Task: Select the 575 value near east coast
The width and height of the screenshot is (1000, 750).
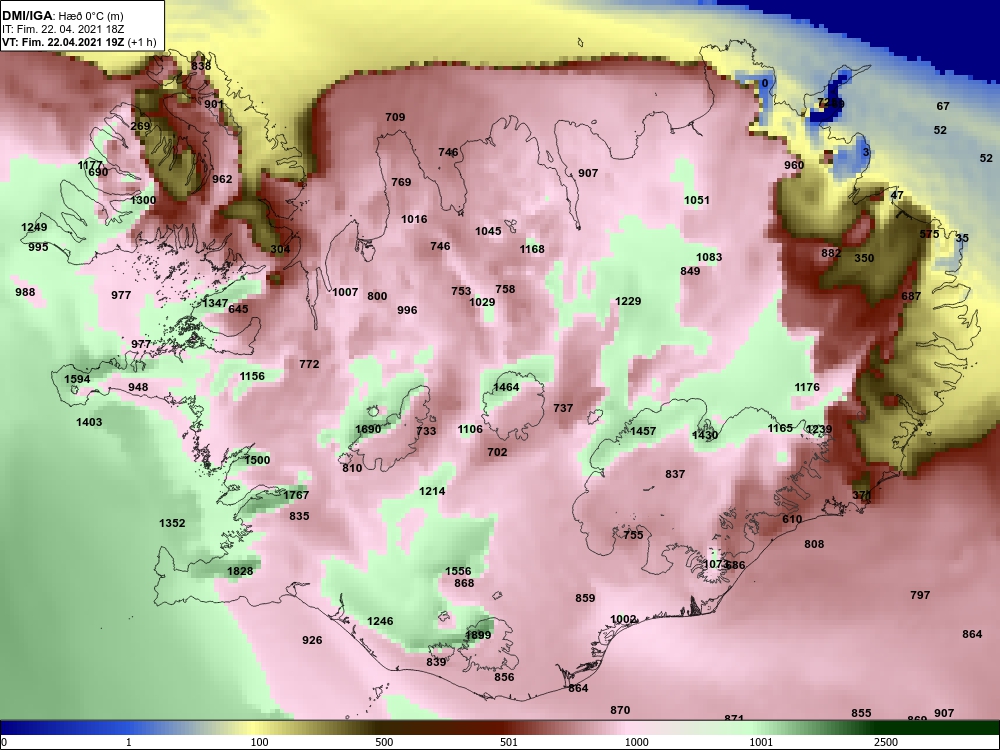Action: click(x=929, y=233)
